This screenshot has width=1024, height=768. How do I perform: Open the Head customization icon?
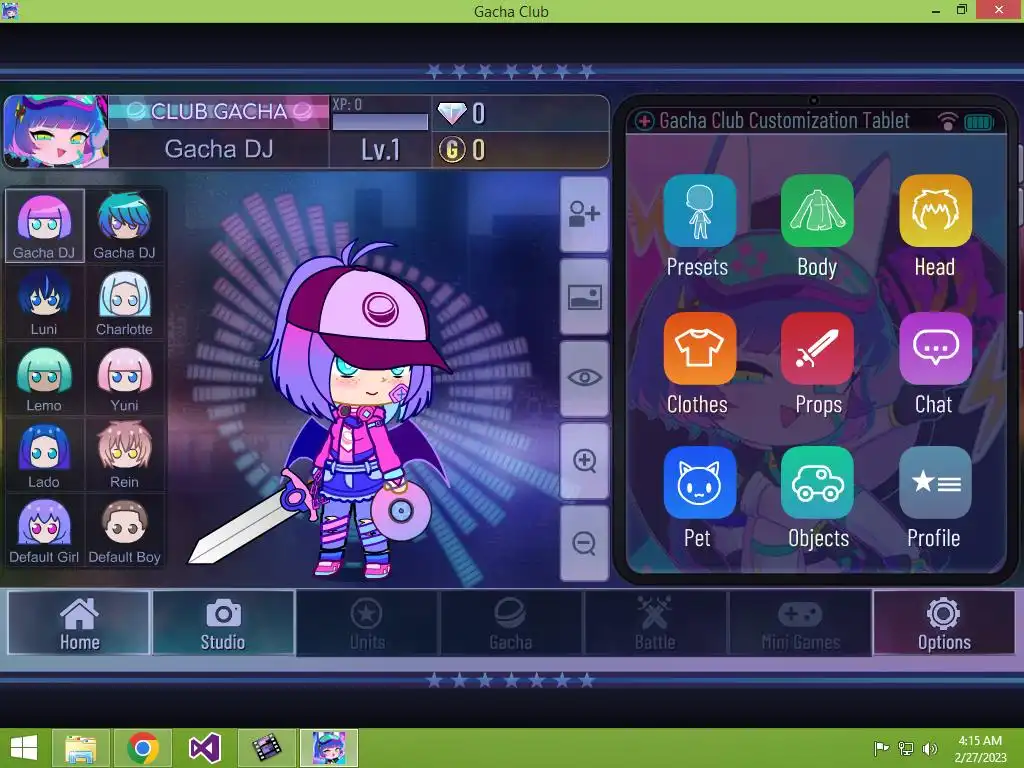pyautogui.click(x=935, y=211)
